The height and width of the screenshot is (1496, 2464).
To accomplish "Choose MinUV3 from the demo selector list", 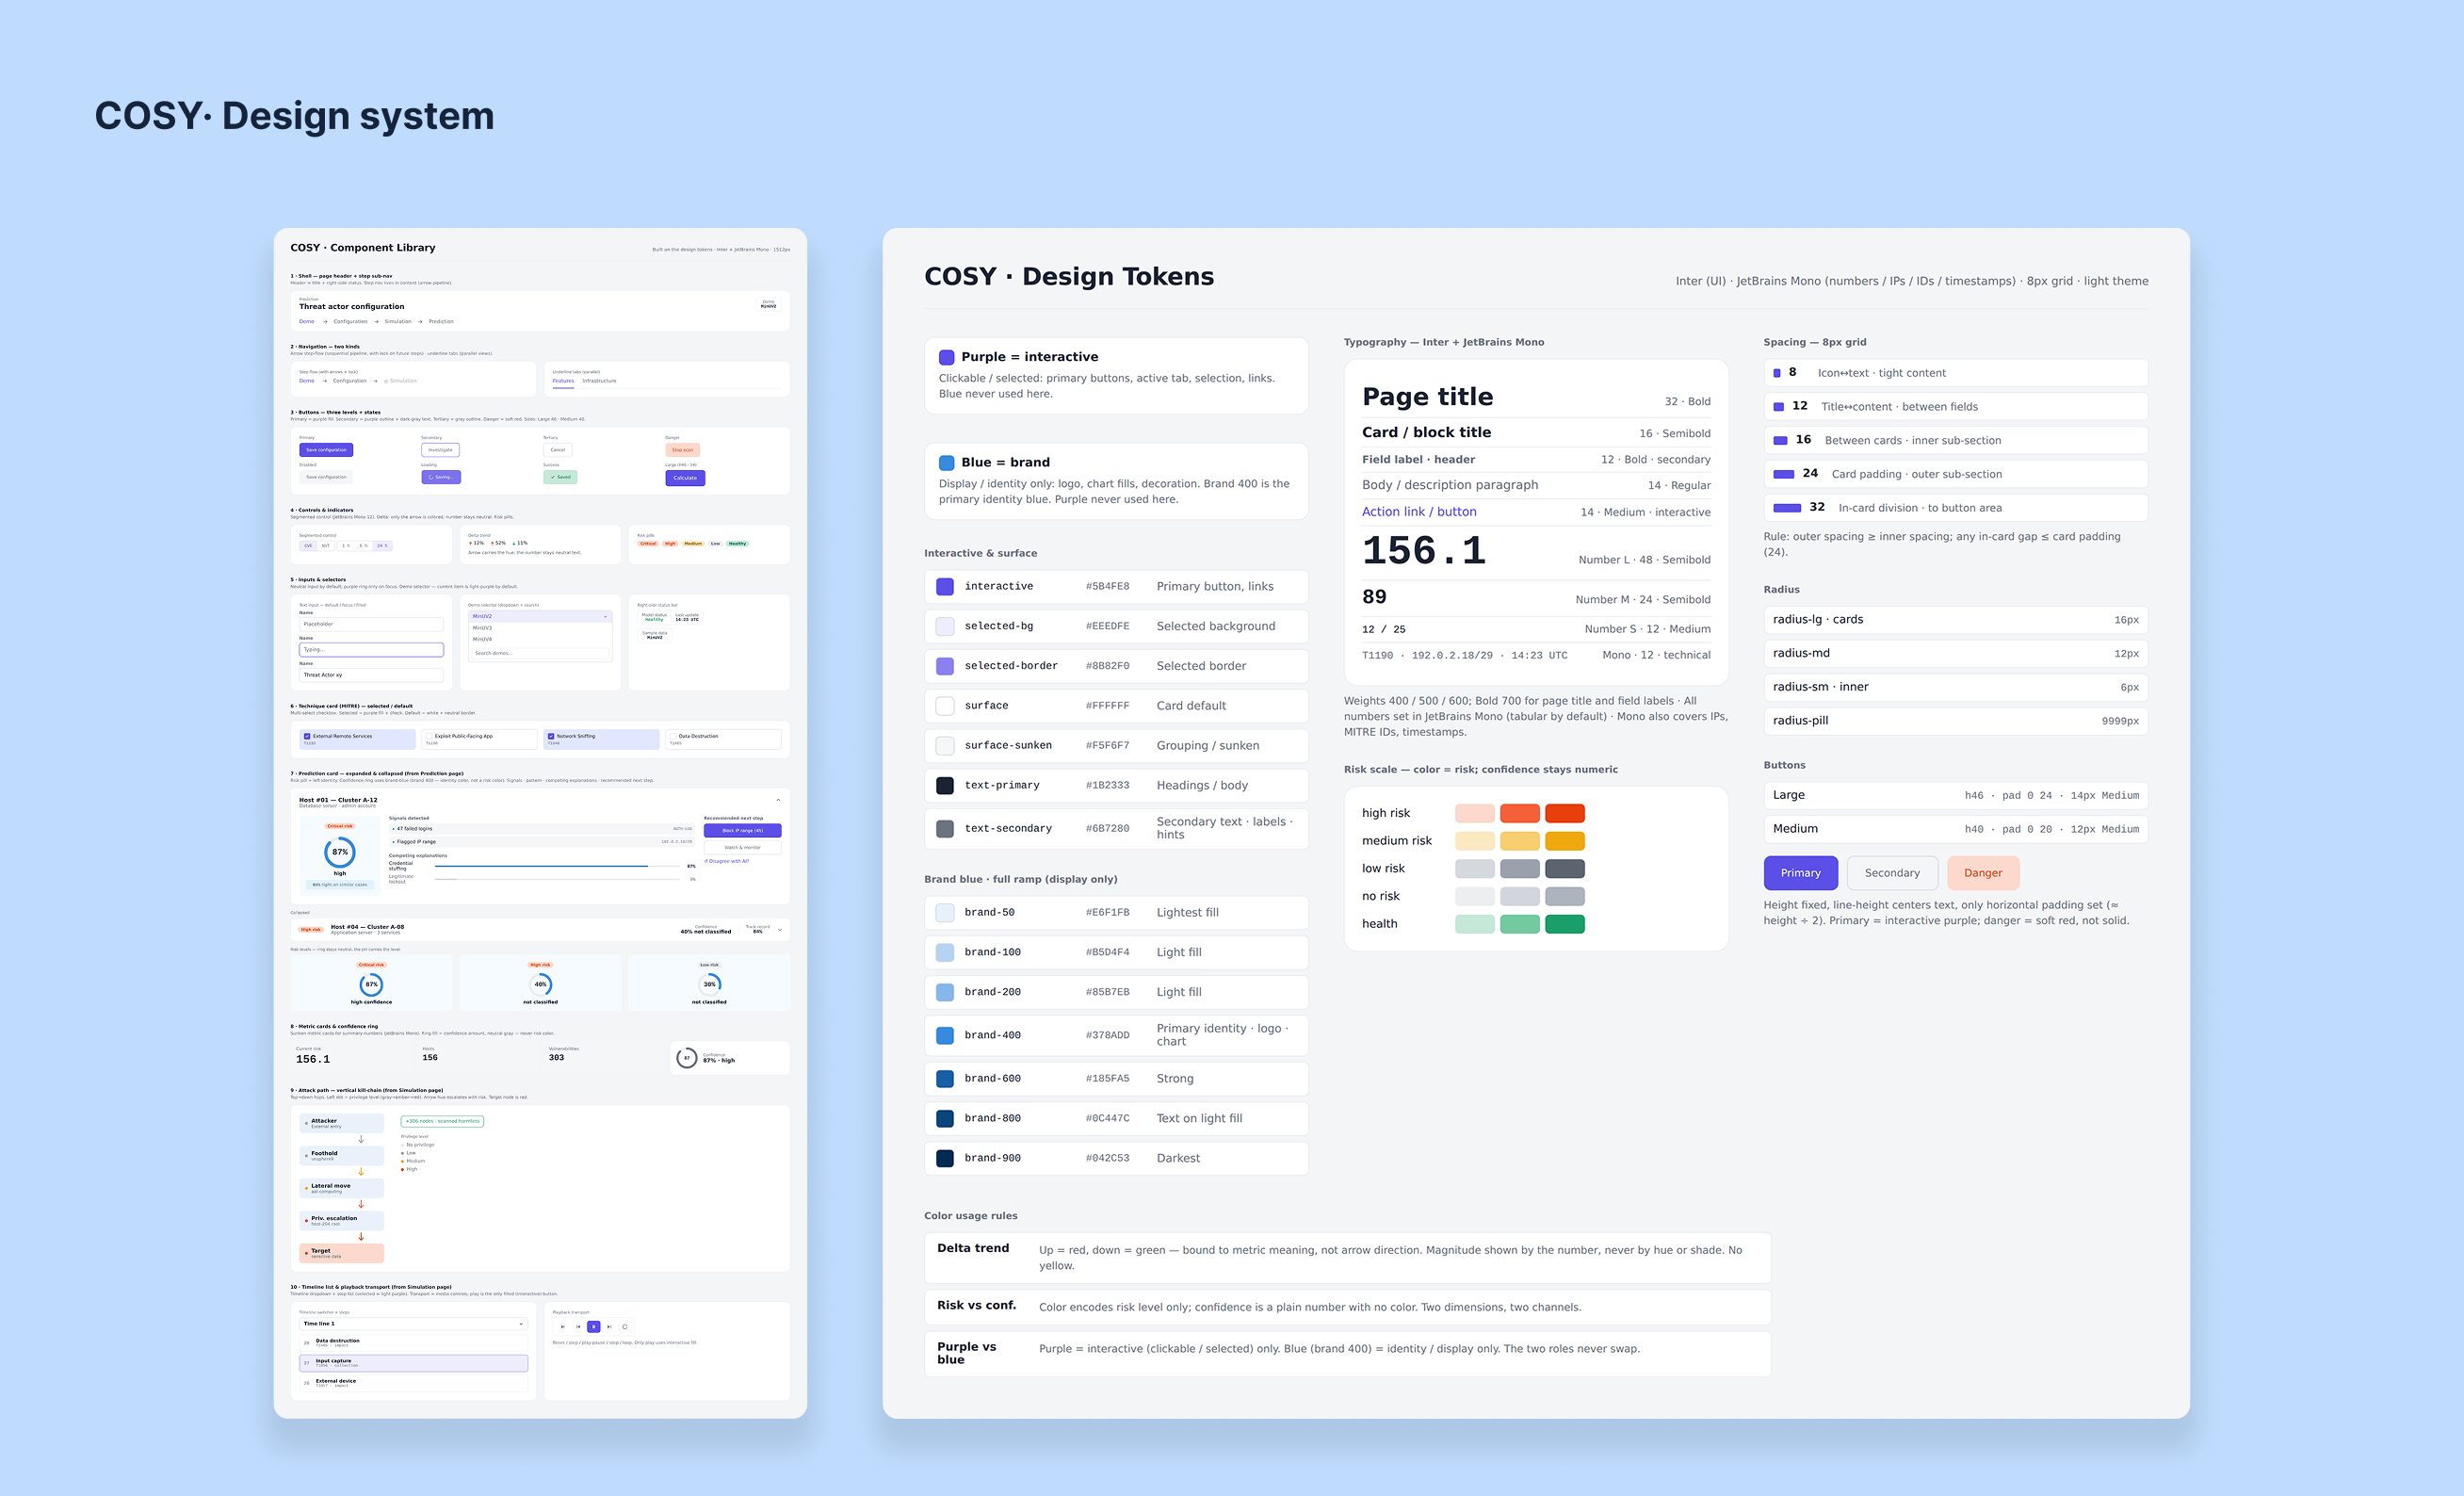I will 541,628.
